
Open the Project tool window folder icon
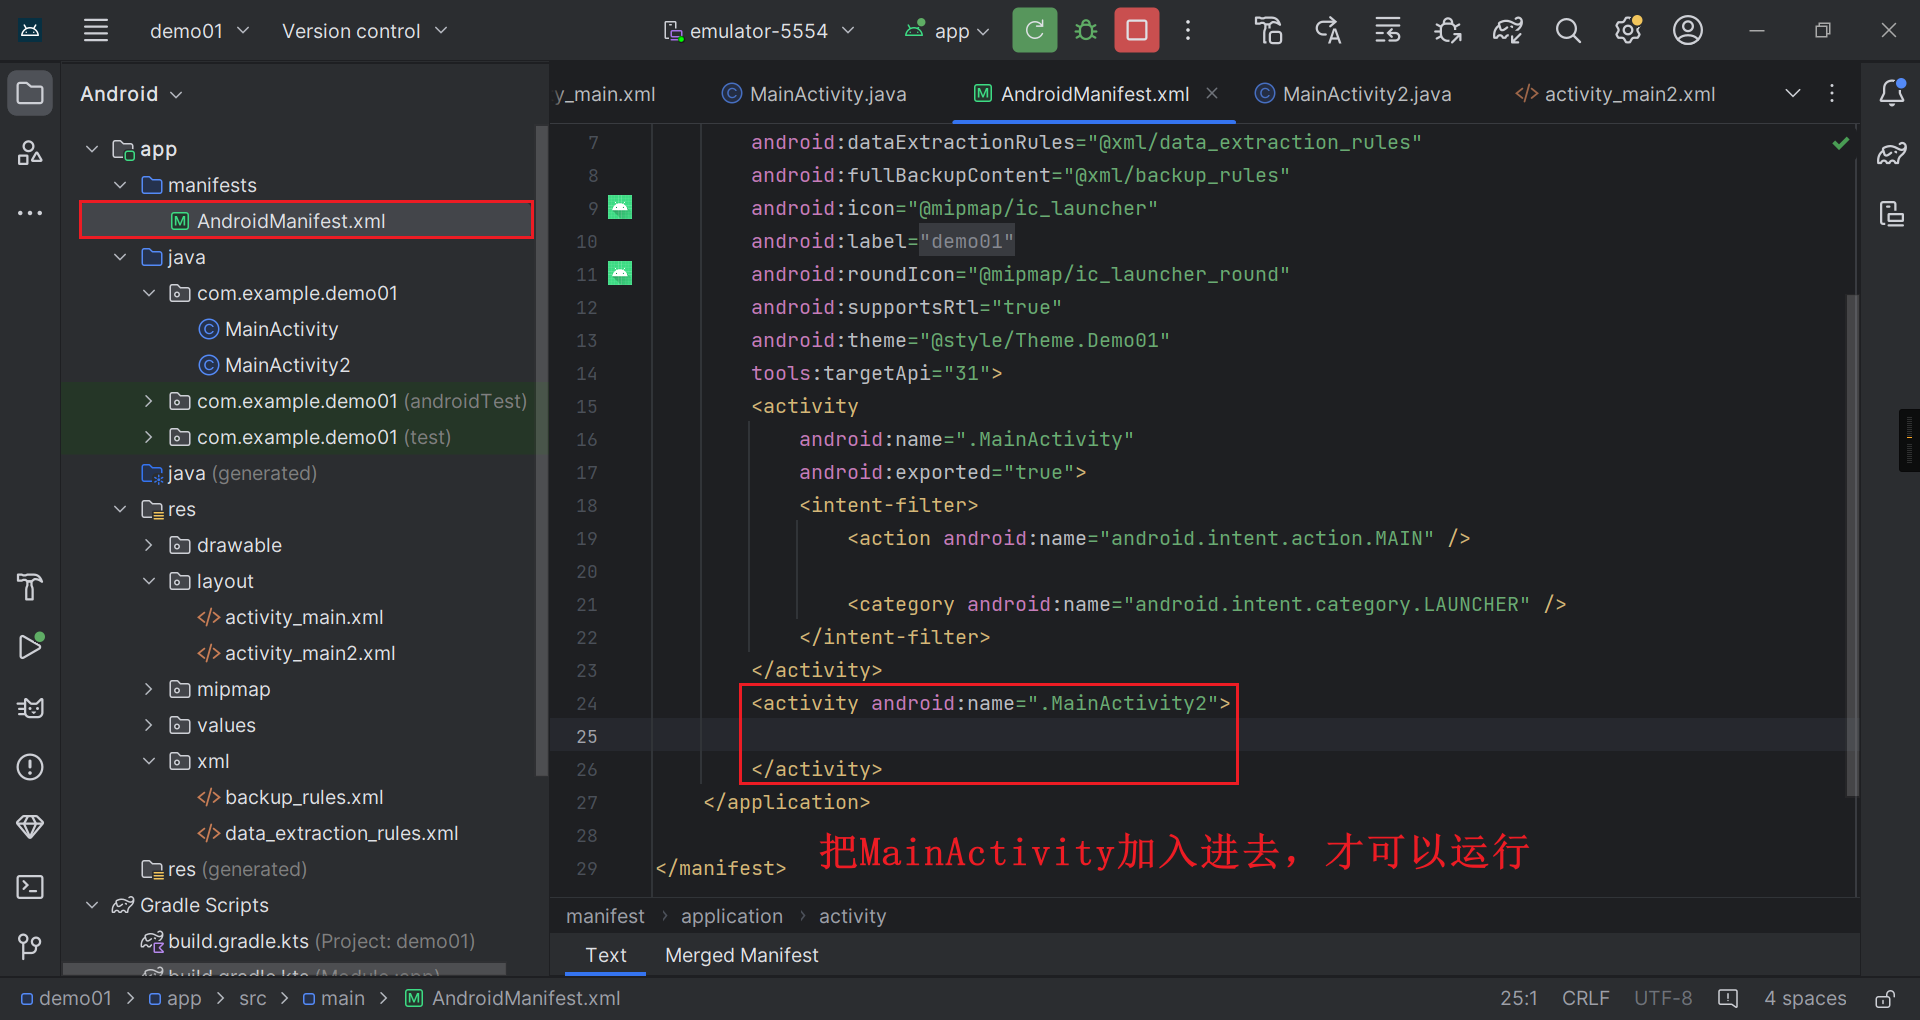tap(30, 94)
